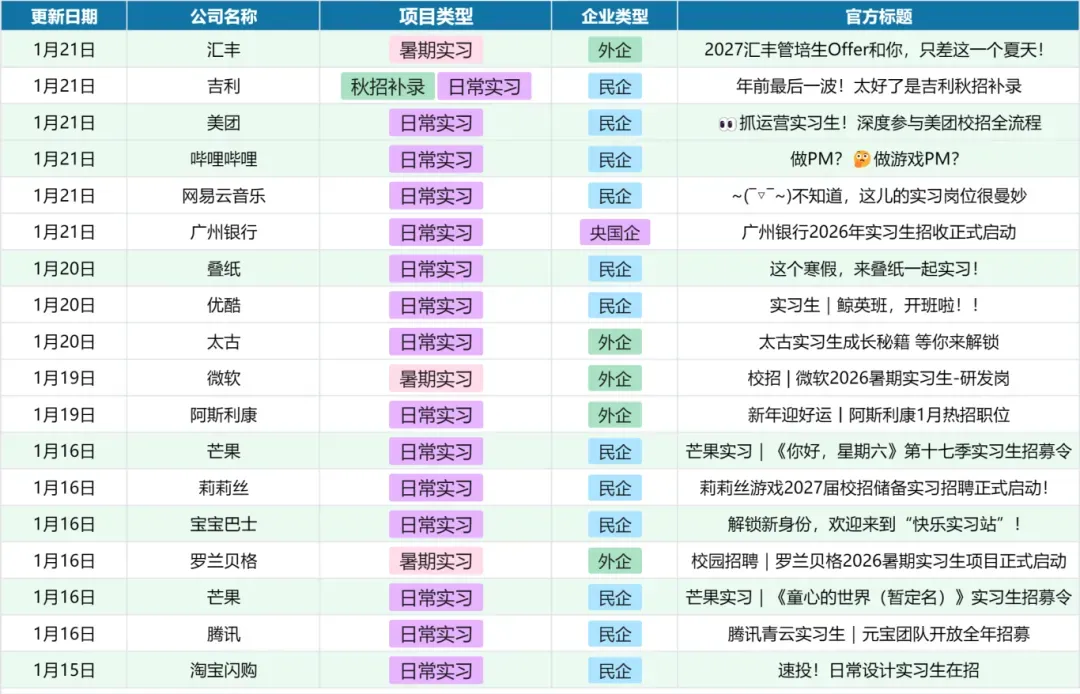The width and height of the screenshot is (1080, 694).
Task: Open title 年前最后一波！太好了是吉利秋招补录
Action: point(878,86)
